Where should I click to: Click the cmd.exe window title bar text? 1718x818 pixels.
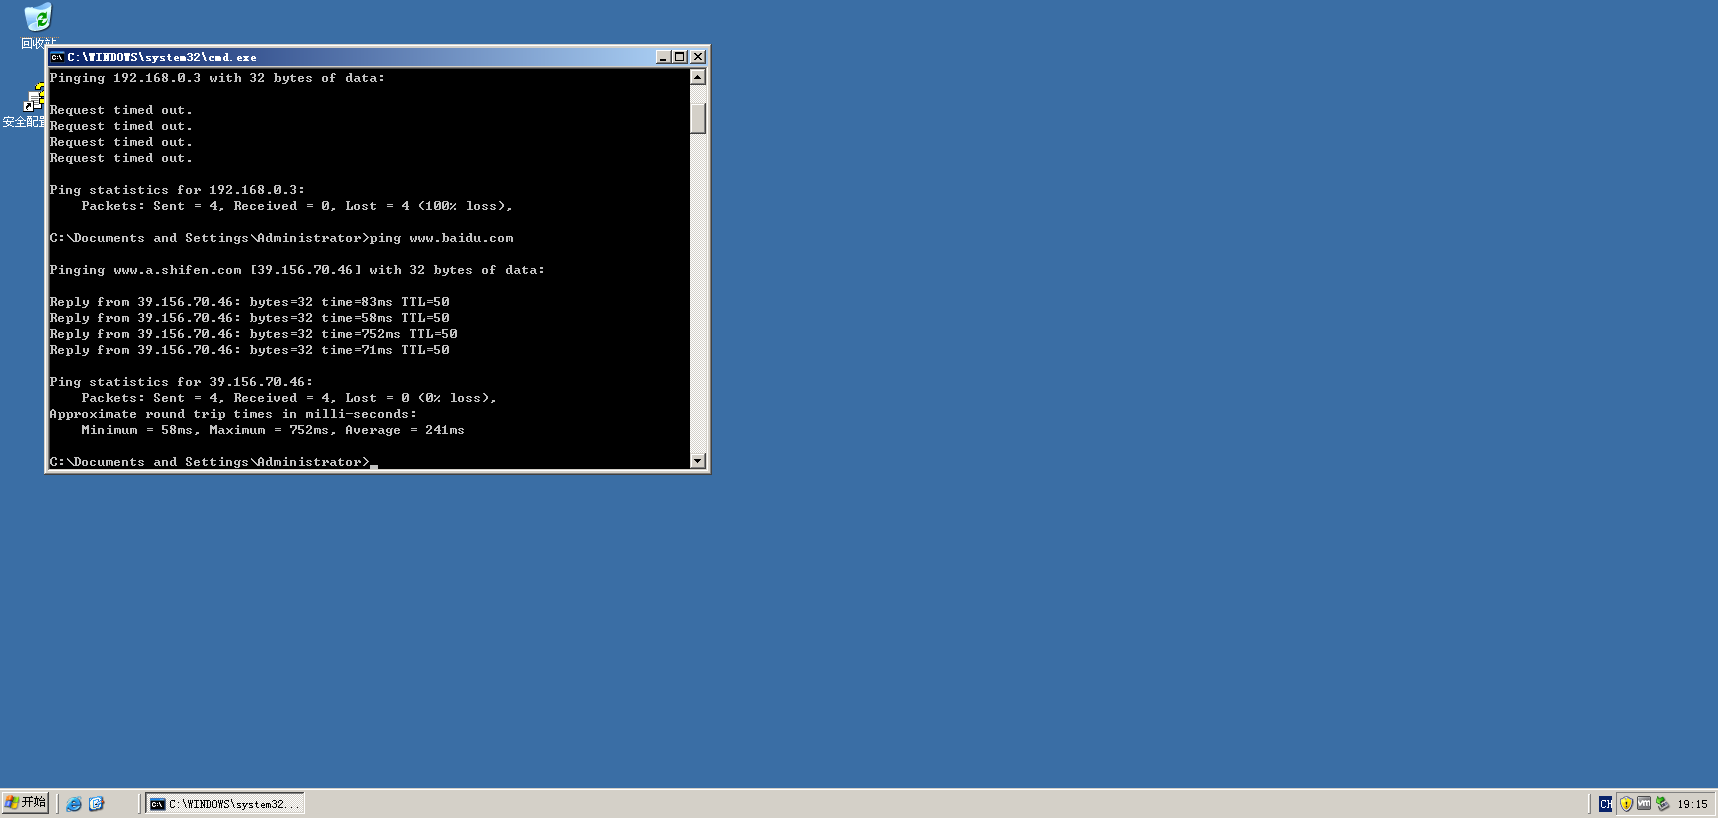point(162,57)
